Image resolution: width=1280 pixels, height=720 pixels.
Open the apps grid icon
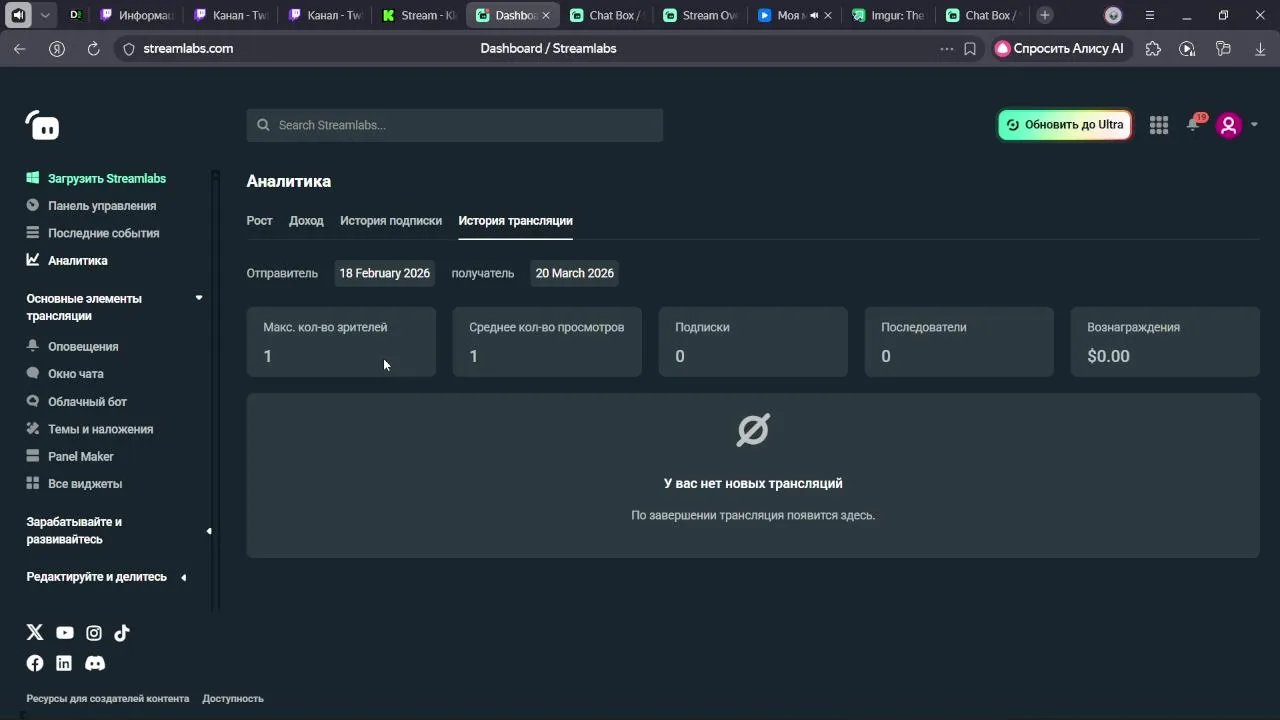coord(1159,125)
